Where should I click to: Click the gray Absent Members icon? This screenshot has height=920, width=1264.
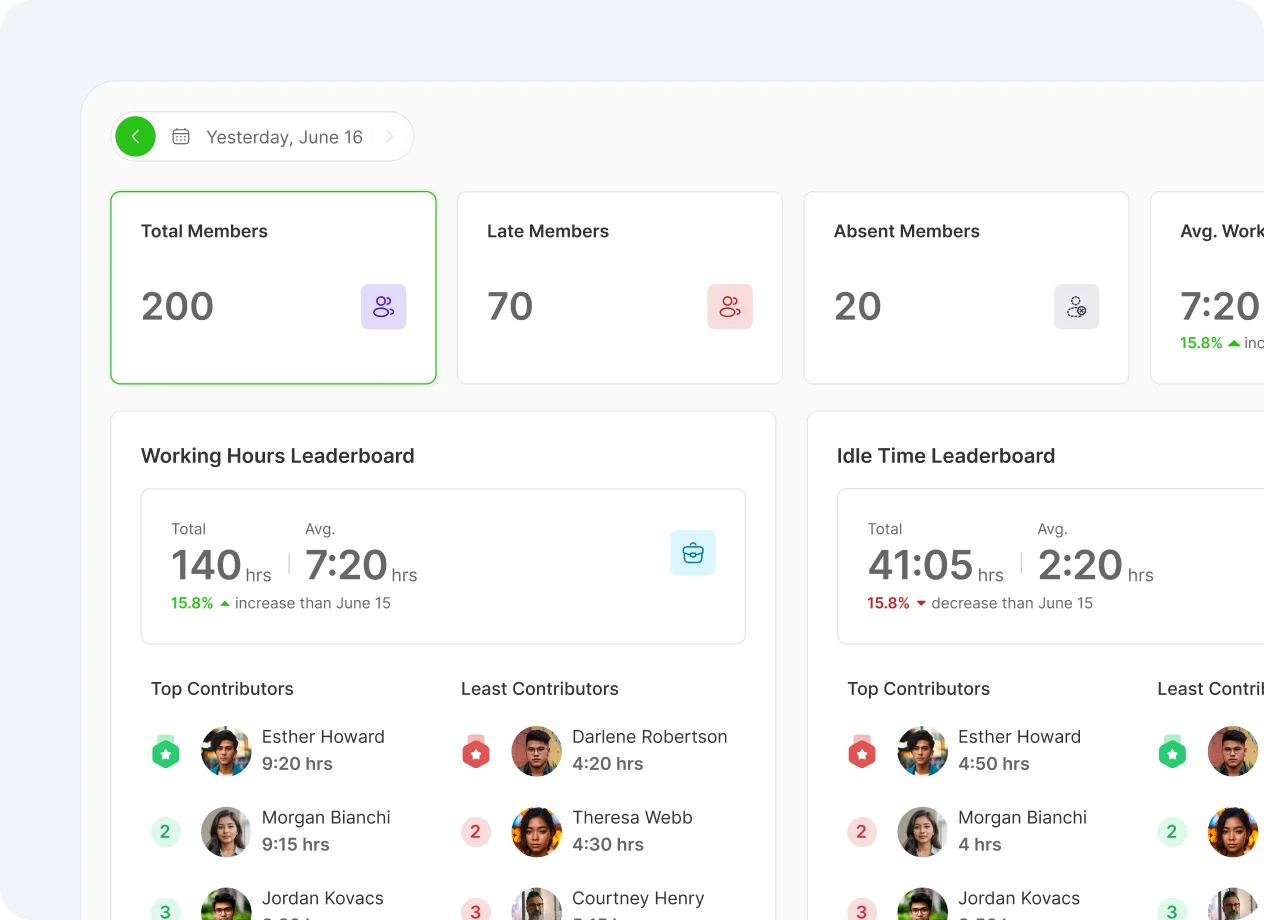[x=1076, y=307]
